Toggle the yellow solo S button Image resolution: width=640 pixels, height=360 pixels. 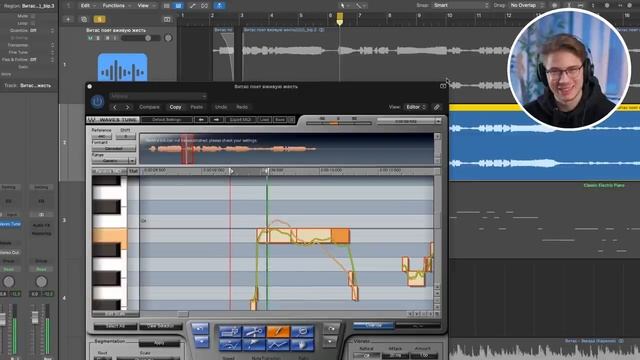click(x=99, y=19)
